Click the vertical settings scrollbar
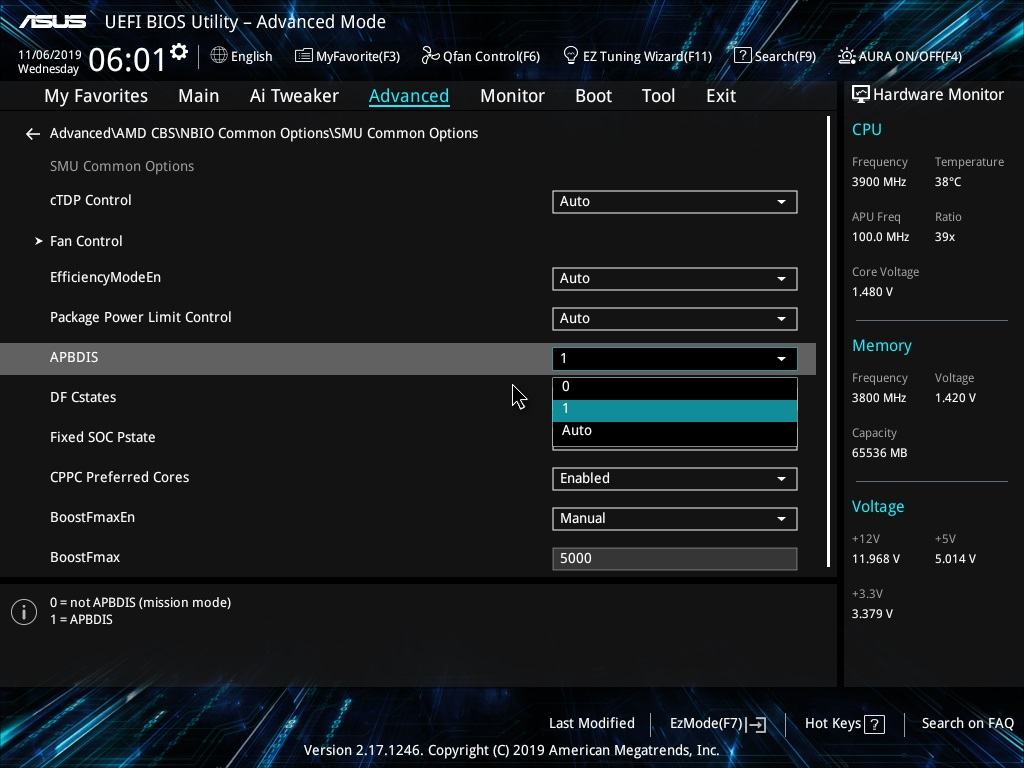Viewport: 1024px width, 768px height. coord(828,342)
